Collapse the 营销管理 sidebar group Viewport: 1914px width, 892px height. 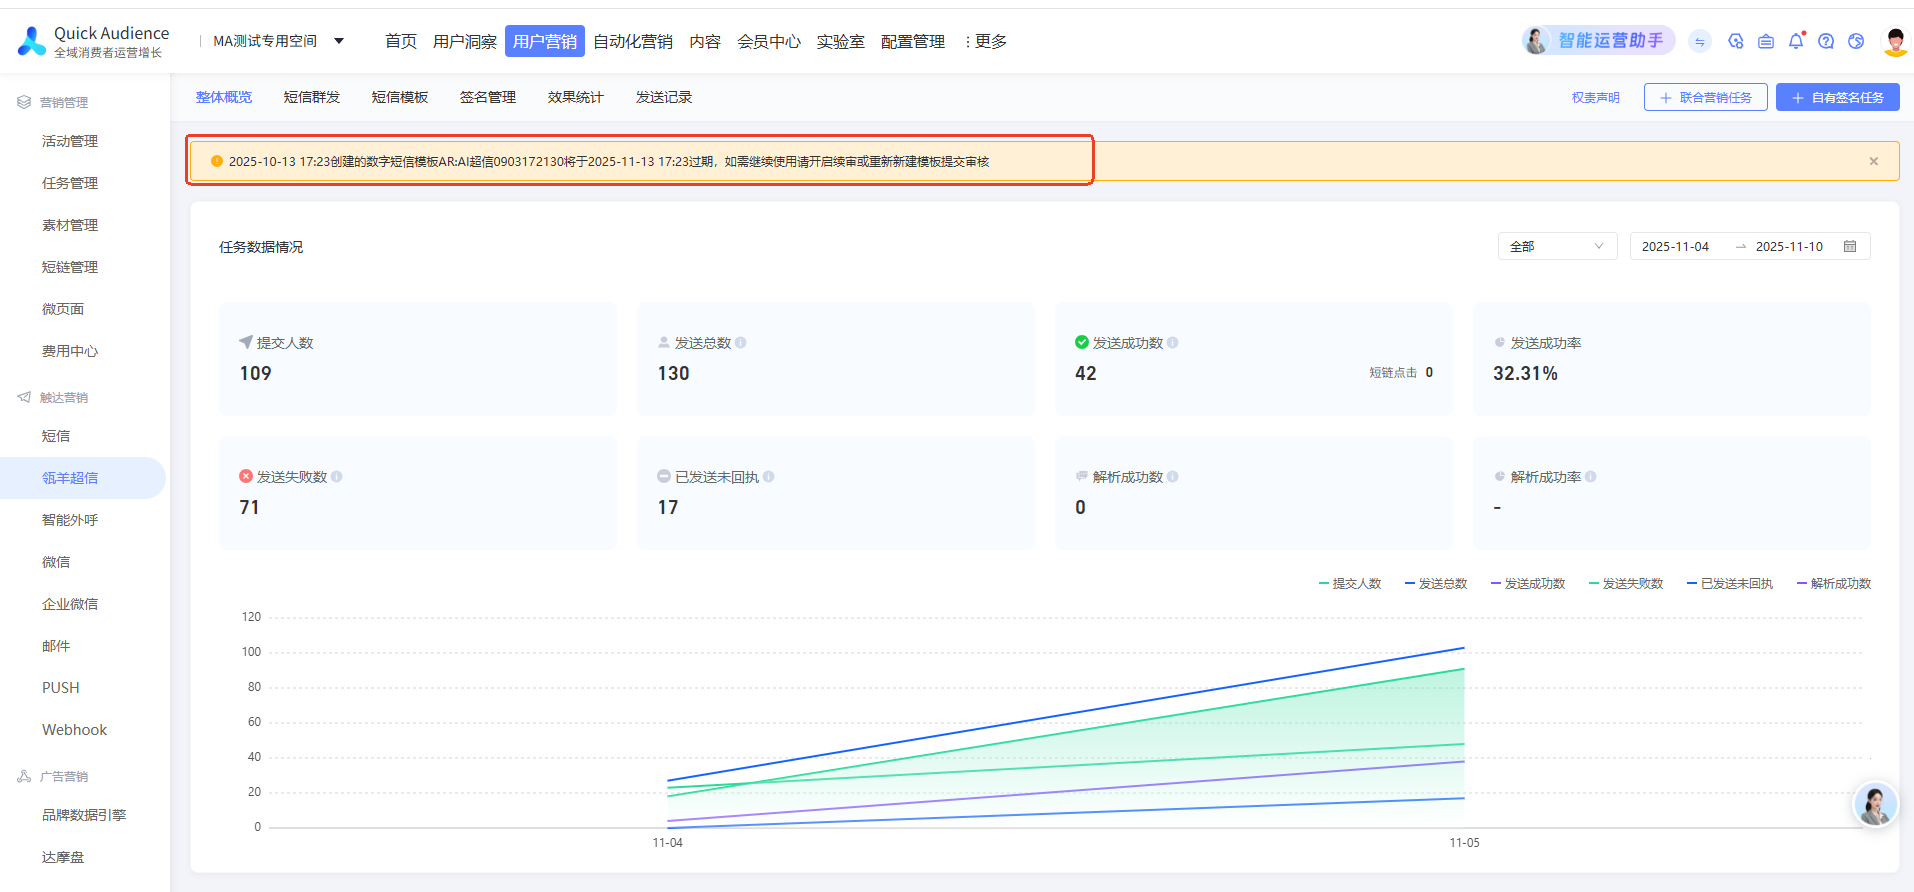tap(53, 102)
